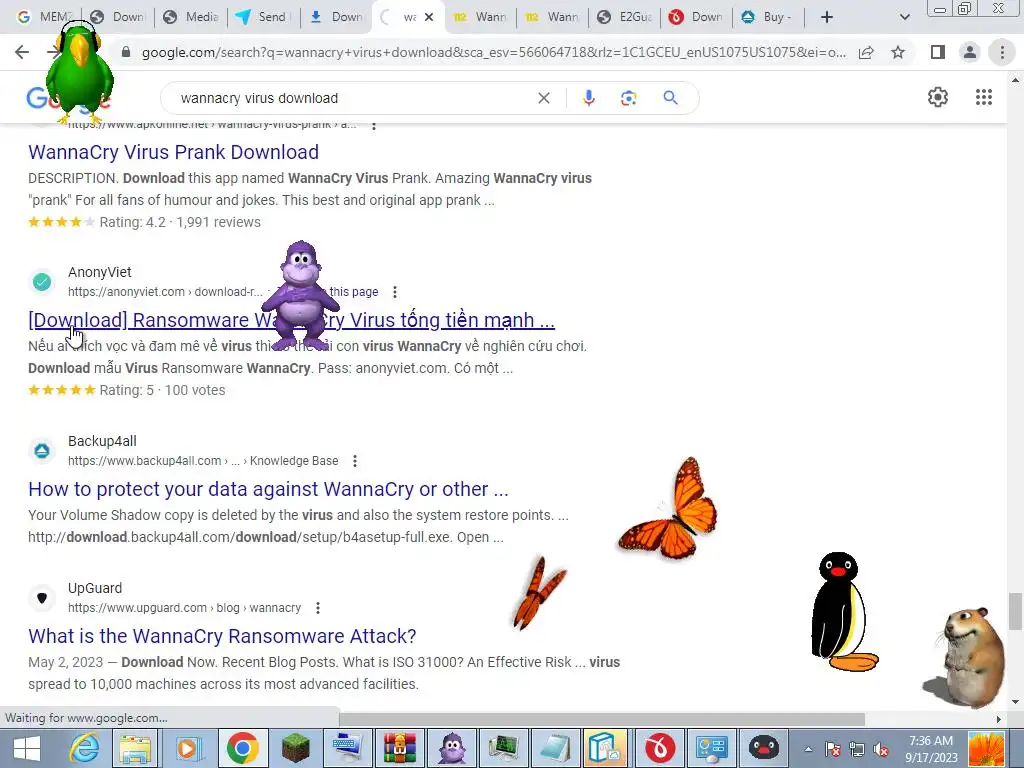
Task: Open Google quick settings gear
Action: [938, 97]
